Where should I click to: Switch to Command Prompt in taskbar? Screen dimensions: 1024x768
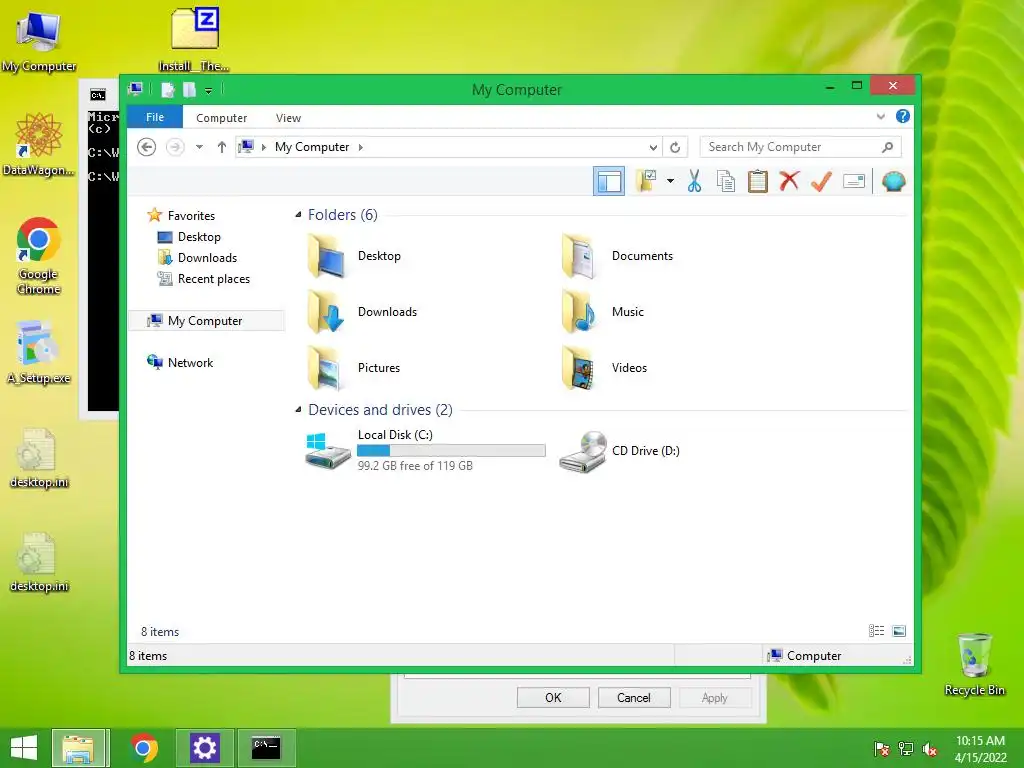point(266,747)
